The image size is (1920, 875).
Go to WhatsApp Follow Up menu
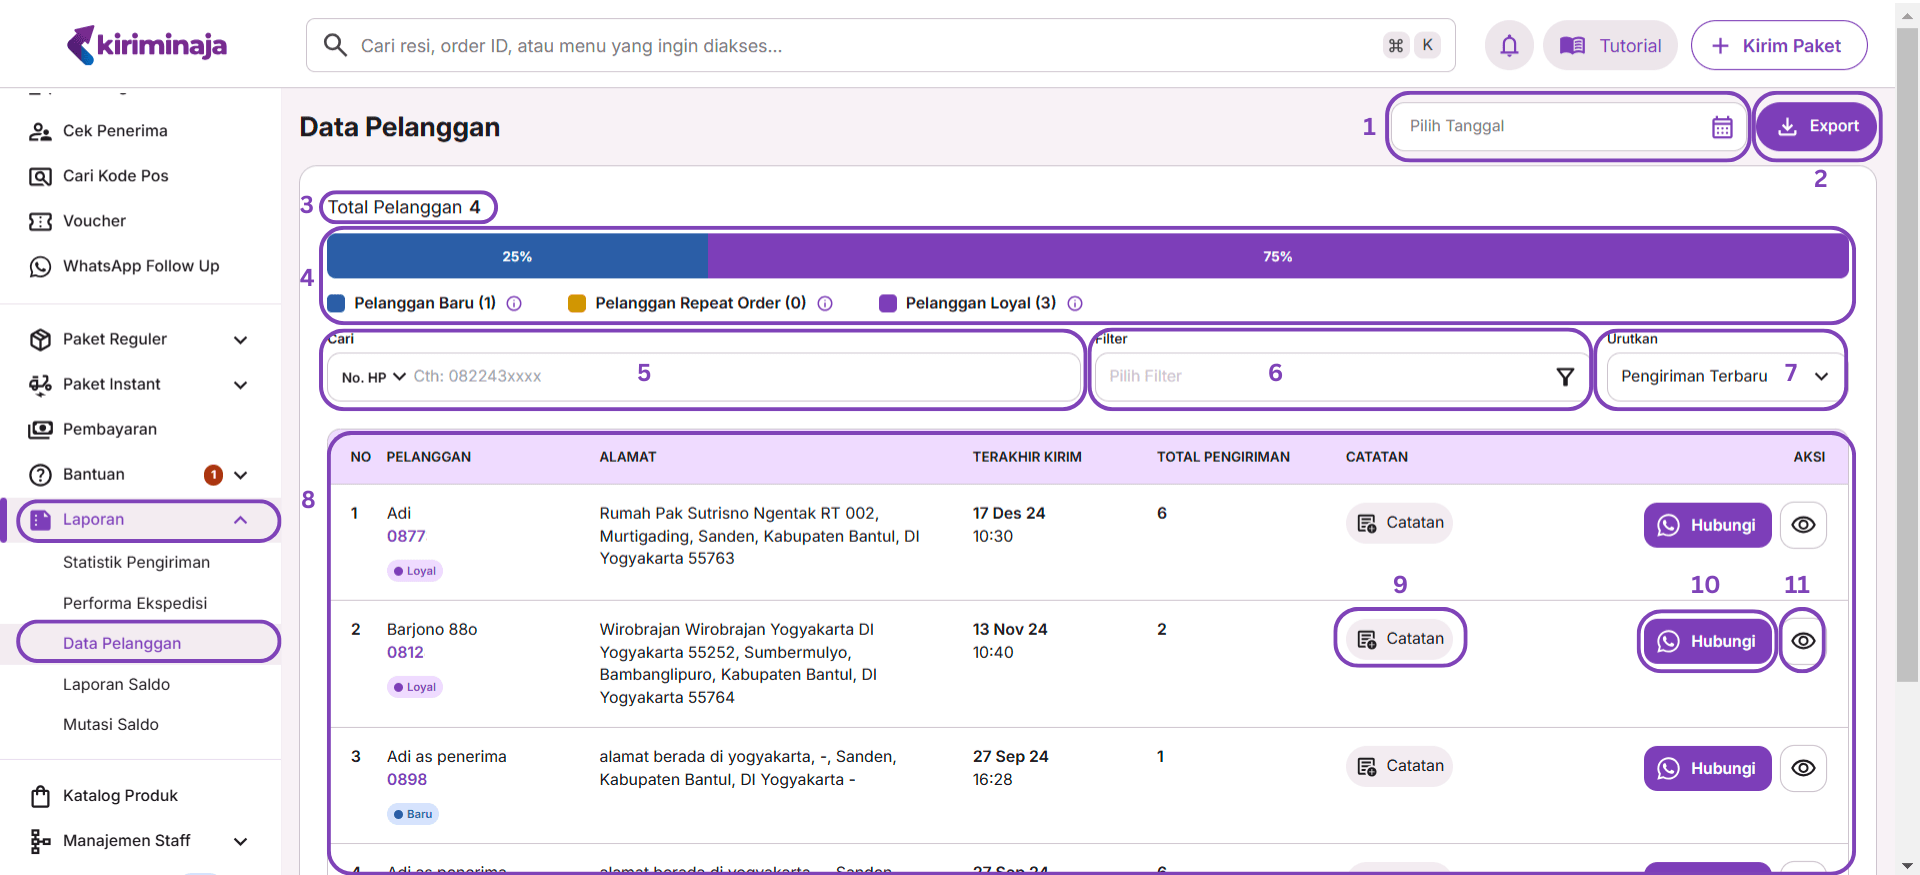coord(140,267)
